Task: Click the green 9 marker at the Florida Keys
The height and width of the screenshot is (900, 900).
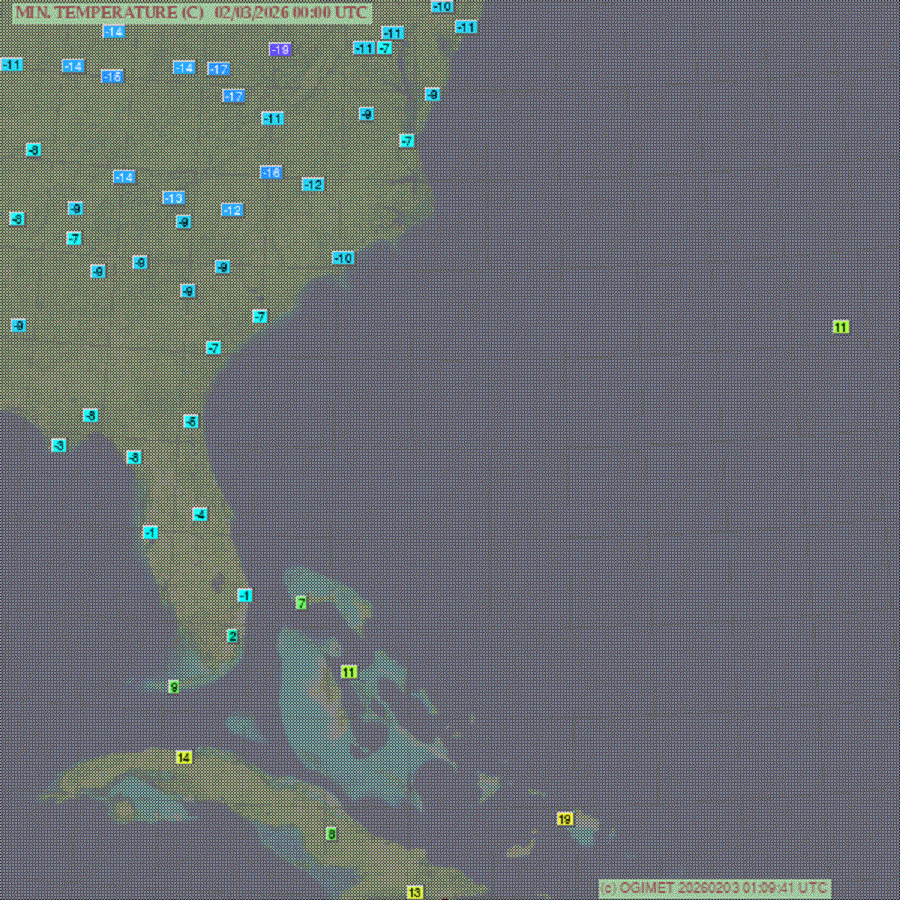Action: (174, 686)
